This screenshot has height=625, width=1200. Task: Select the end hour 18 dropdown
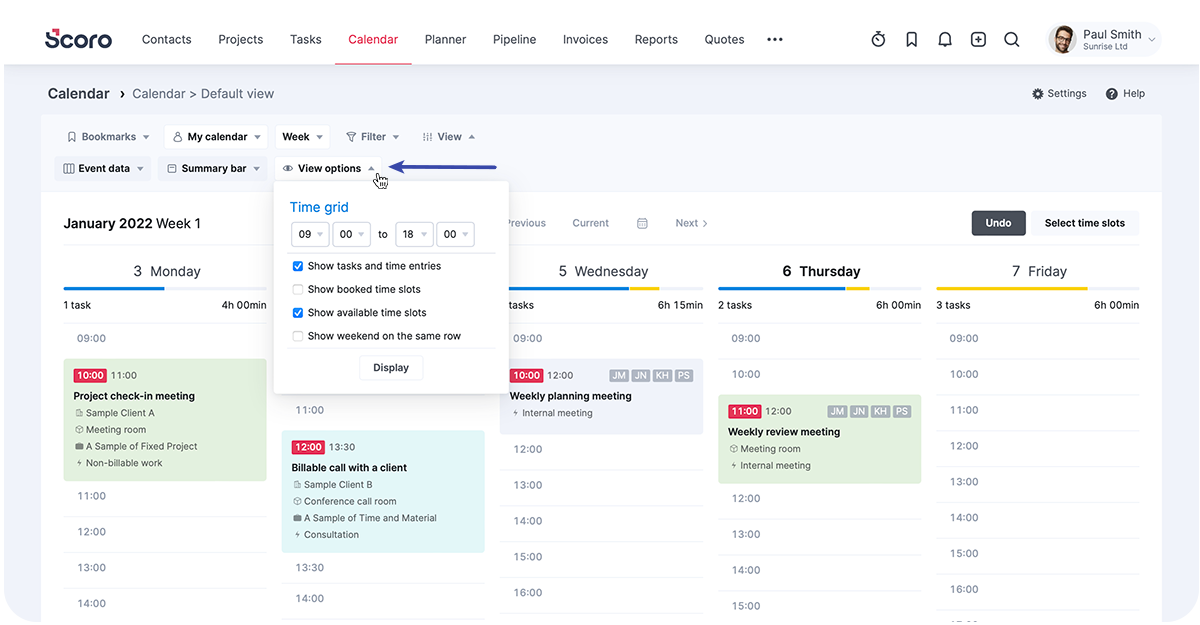[x=415, y=234]
